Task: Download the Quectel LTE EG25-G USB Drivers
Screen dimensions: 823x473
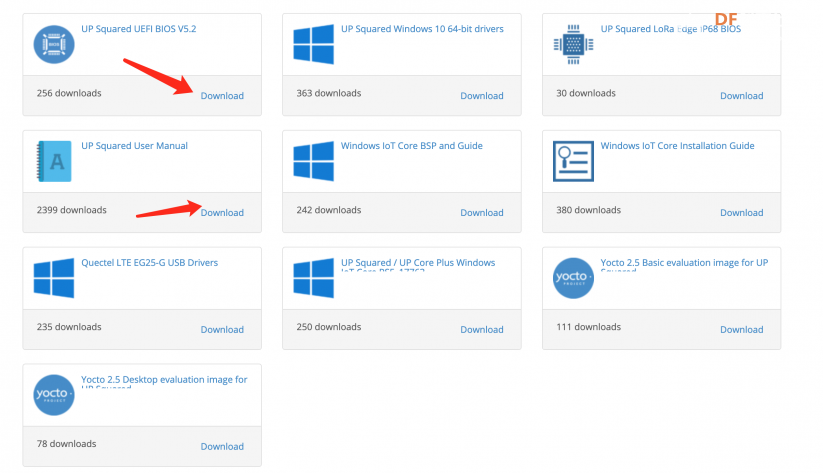Action: tap(222, 330)
